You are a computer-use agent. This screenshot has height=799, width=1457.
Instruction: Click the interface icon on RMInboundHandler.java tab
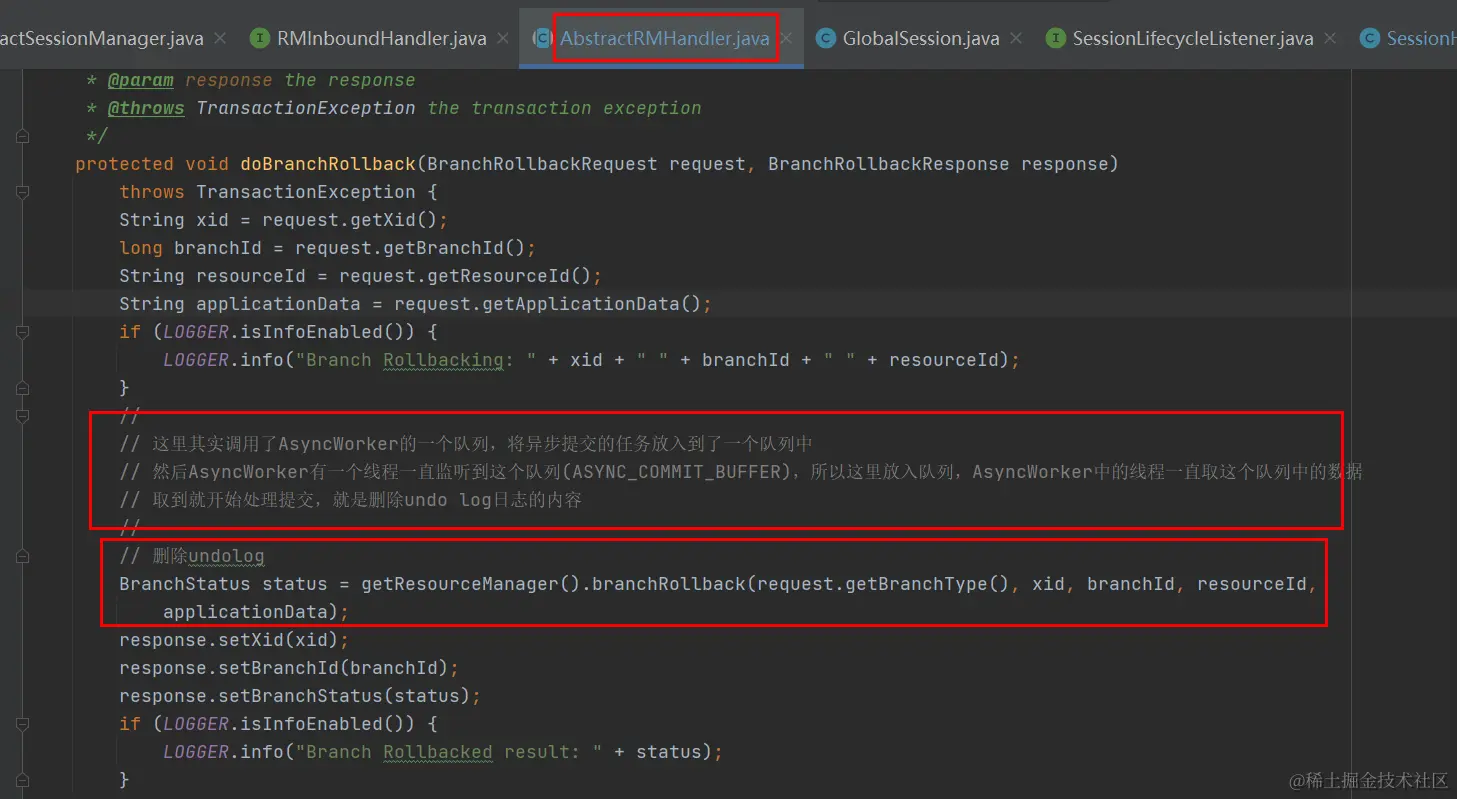click(259, 39)
